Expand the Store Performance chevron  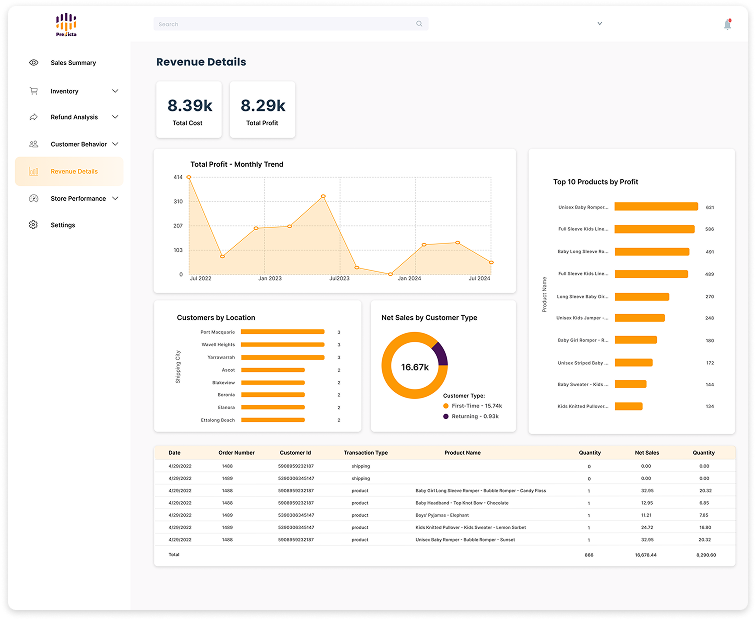click(x=115, y=198)
